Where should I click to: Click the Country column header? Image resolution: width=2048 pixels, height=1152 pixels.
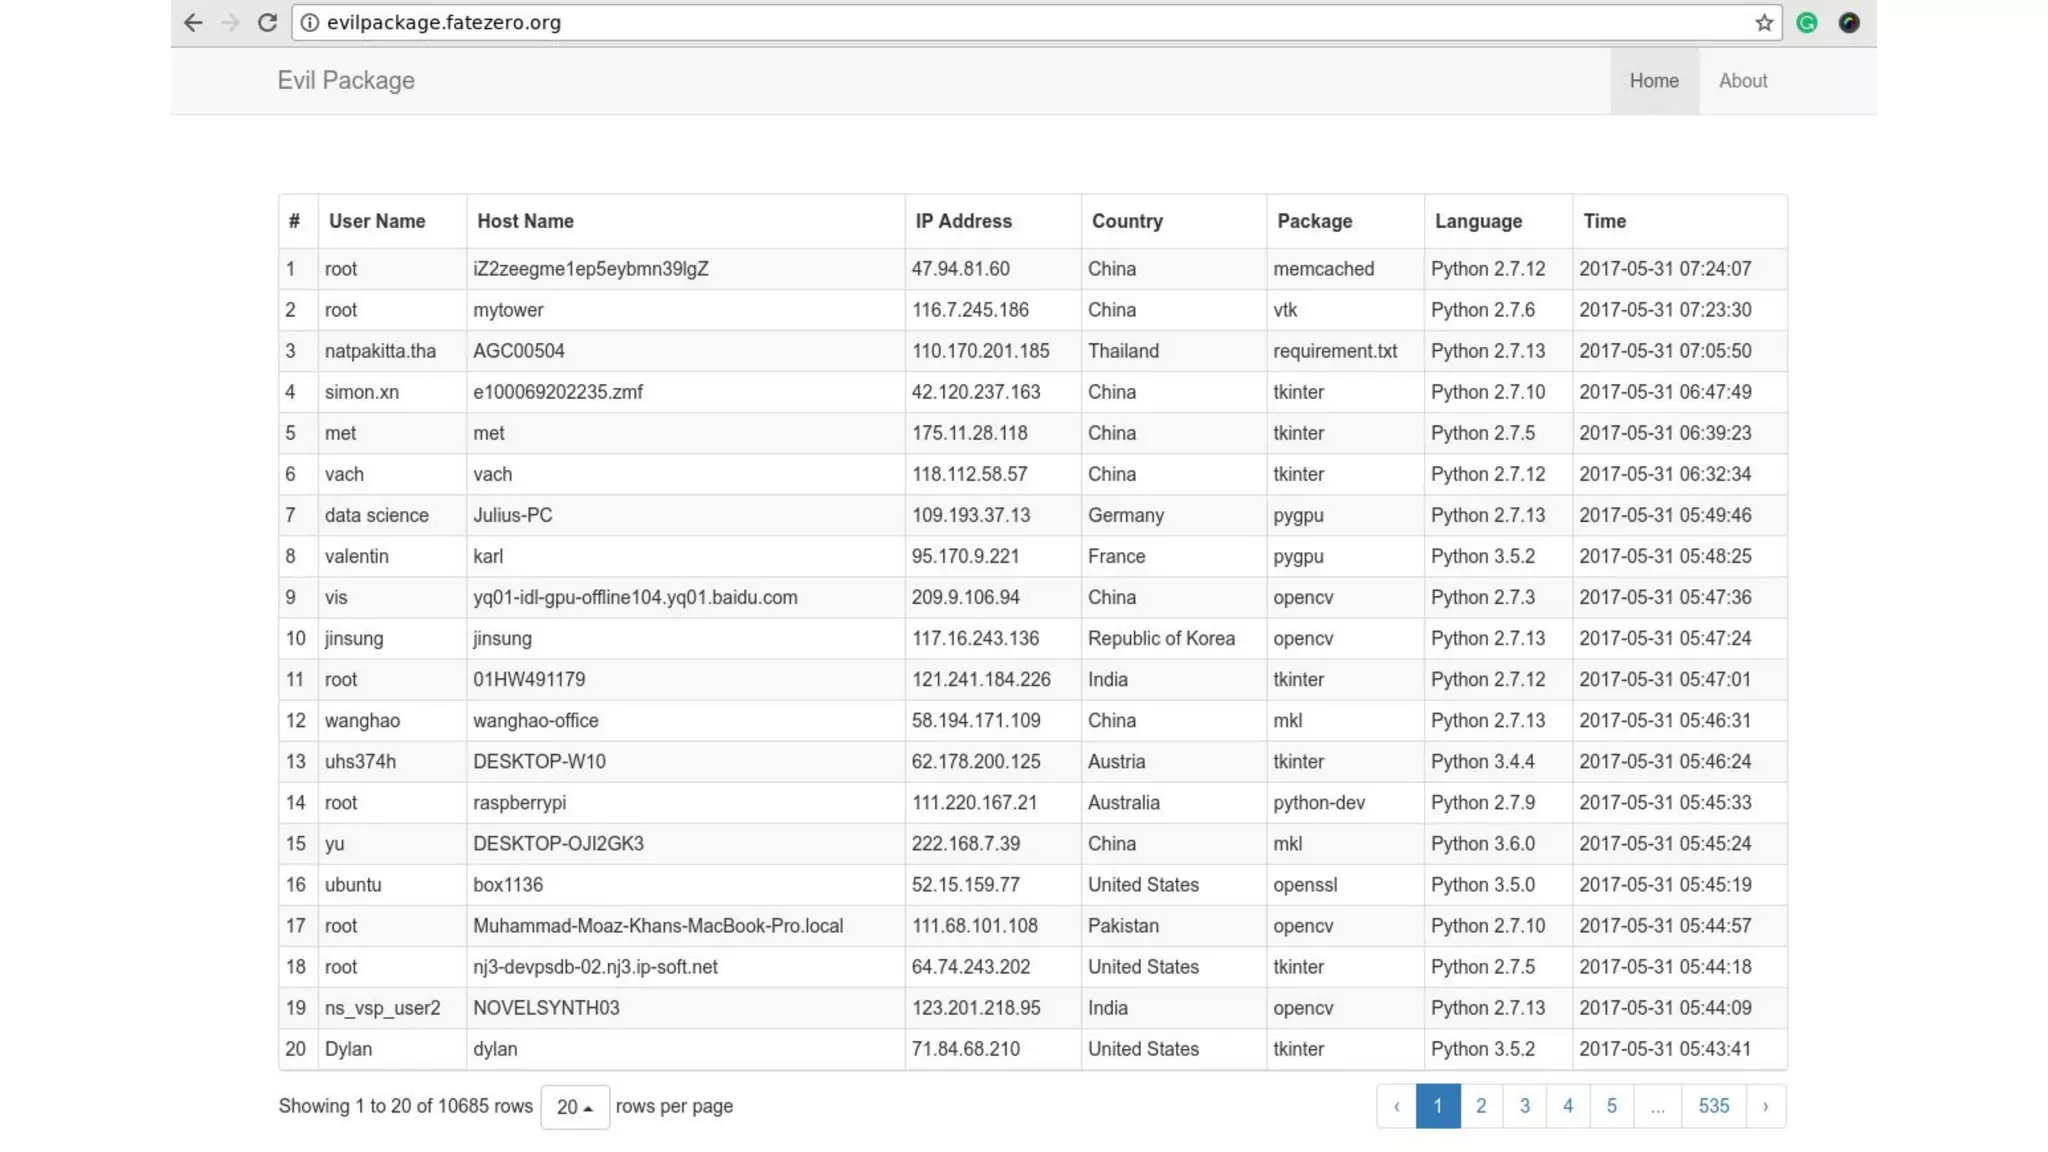point(1127,221)
